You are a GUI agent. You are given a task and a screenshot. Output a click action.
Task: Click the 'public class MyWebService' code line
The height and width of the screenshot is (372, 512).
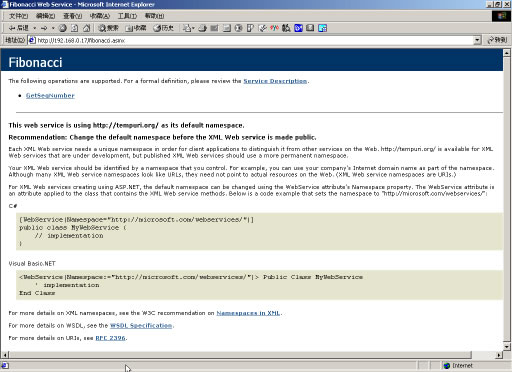tap(73, 228)
